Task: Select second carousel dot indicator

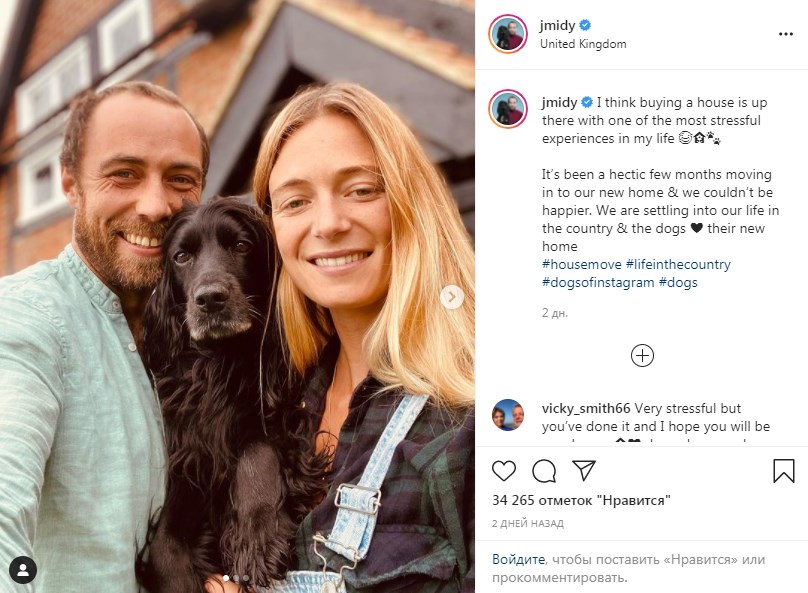Action: [236, 578]
